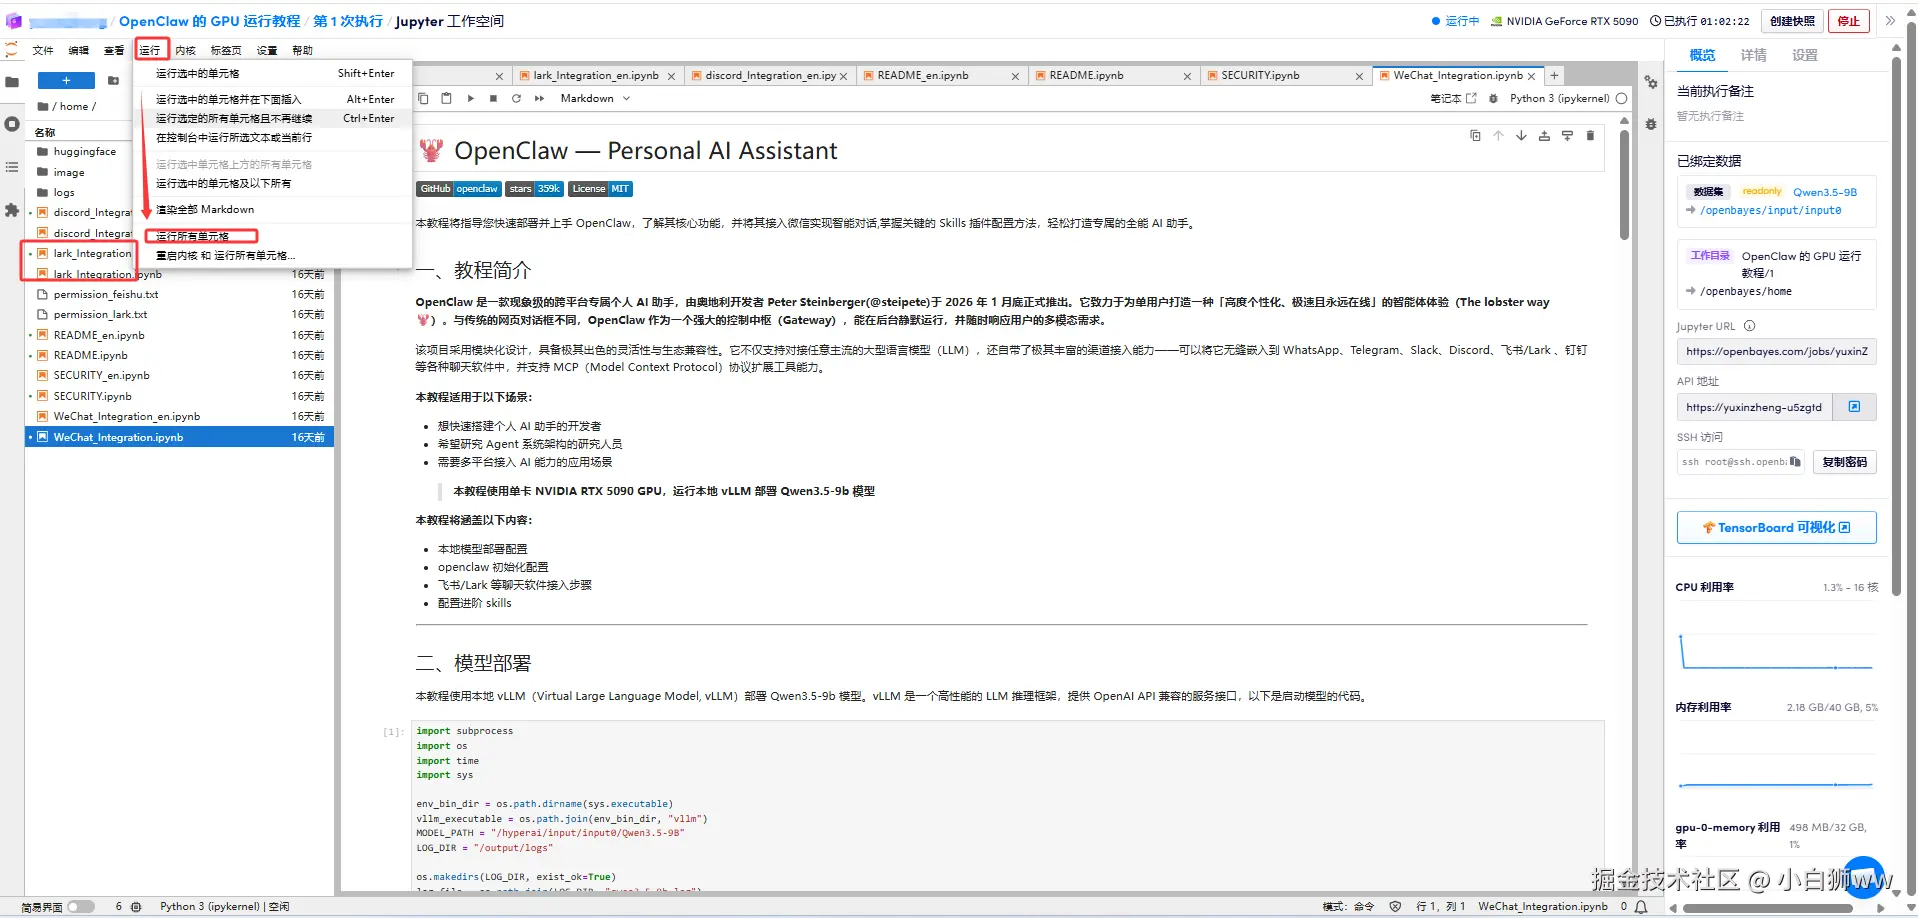Restart kernel and run all with fast-forward icon

(x=539, y=98)
